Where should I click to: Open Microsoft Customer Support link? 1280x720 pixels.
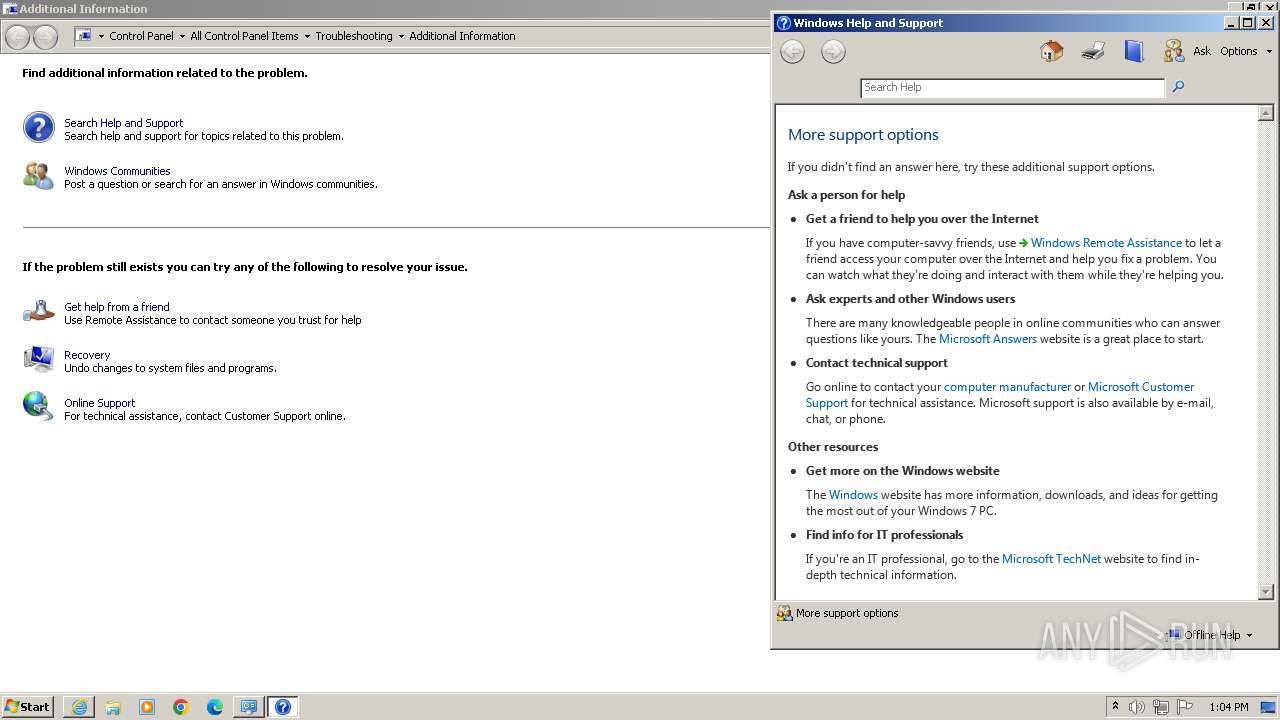[x=1141, y=387]
